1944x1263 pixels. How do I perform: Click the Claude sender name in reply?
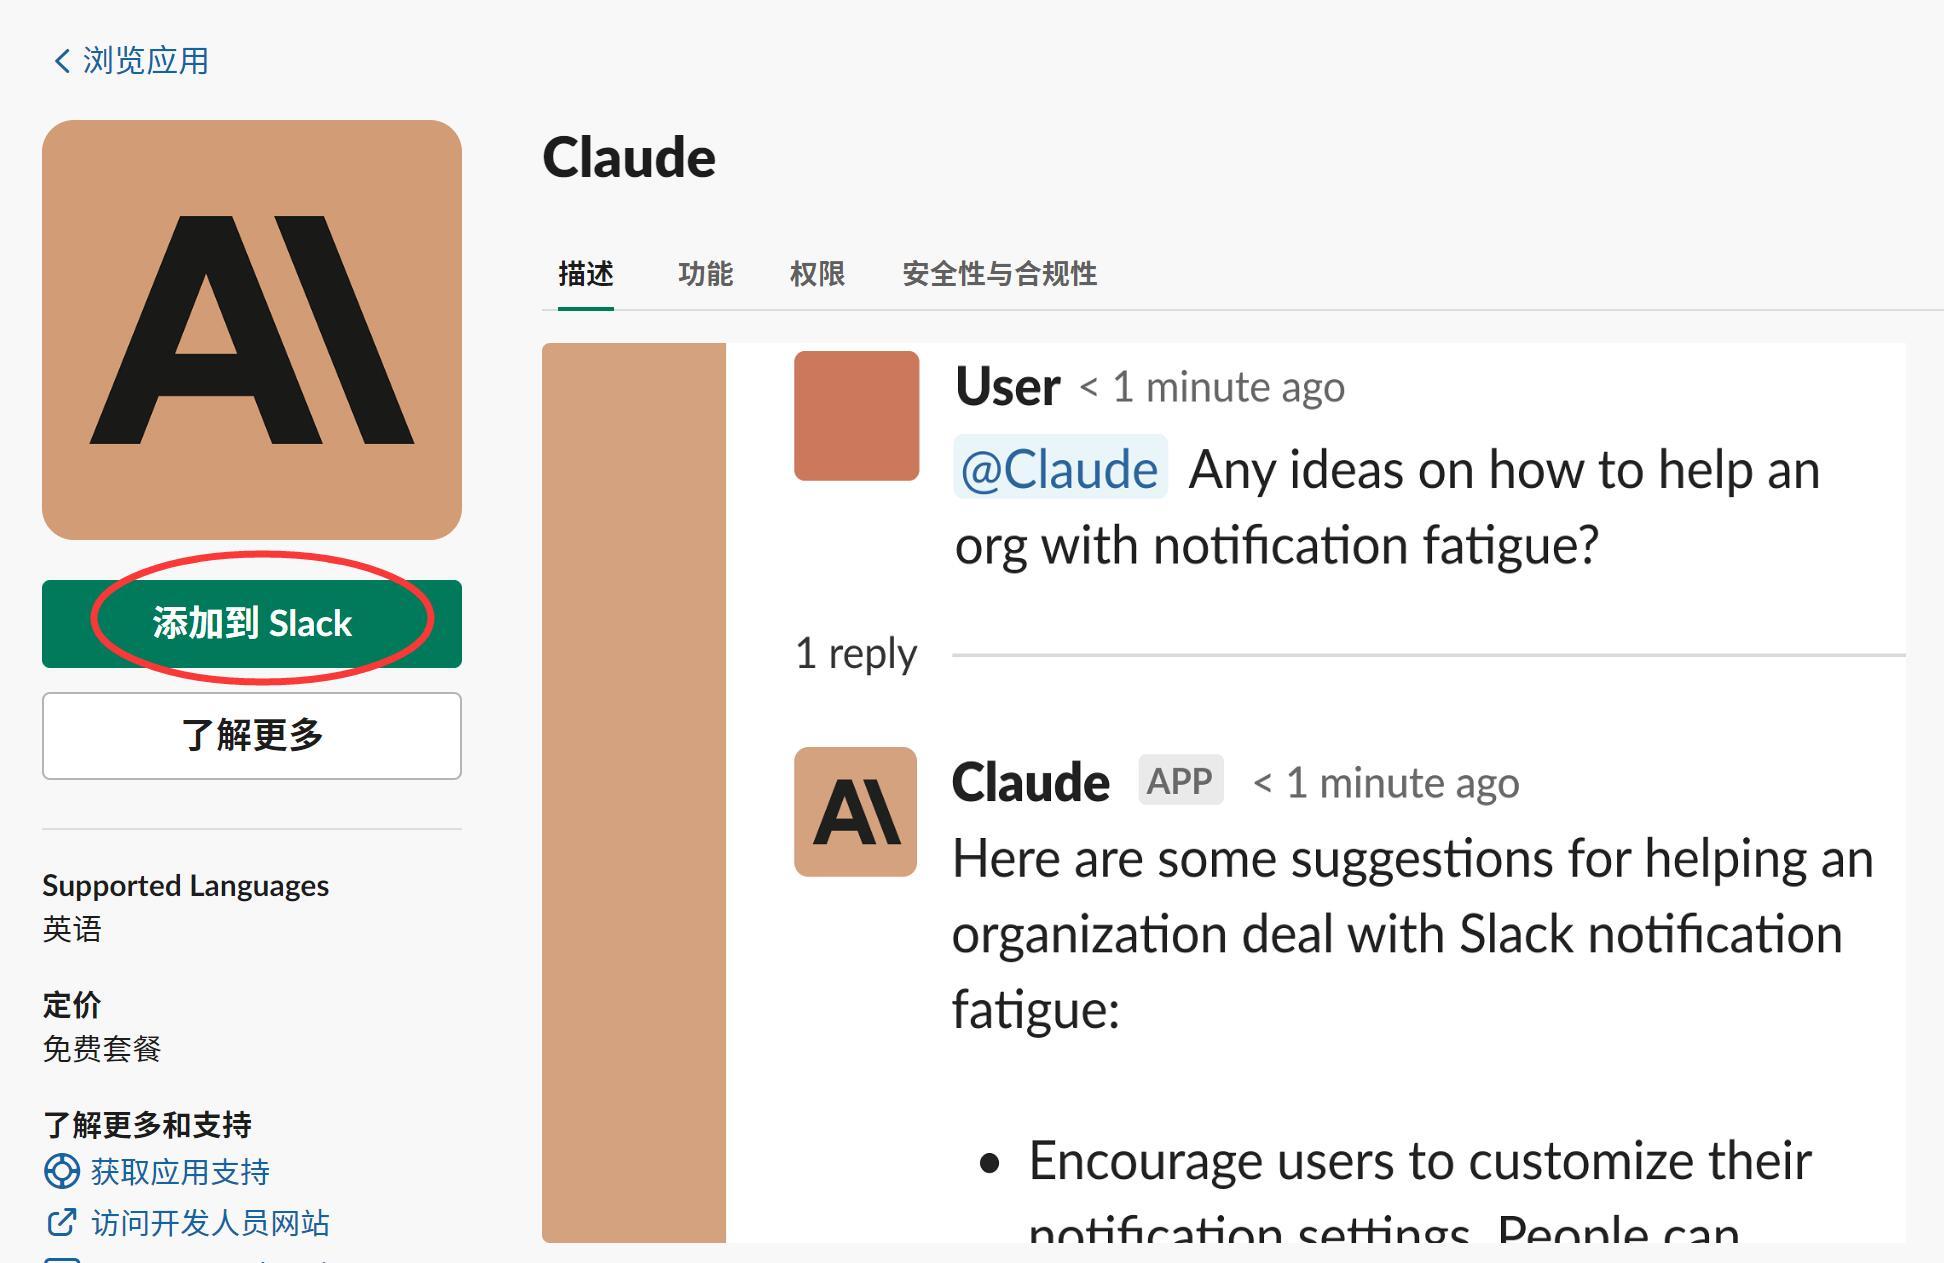point(1031,782)
